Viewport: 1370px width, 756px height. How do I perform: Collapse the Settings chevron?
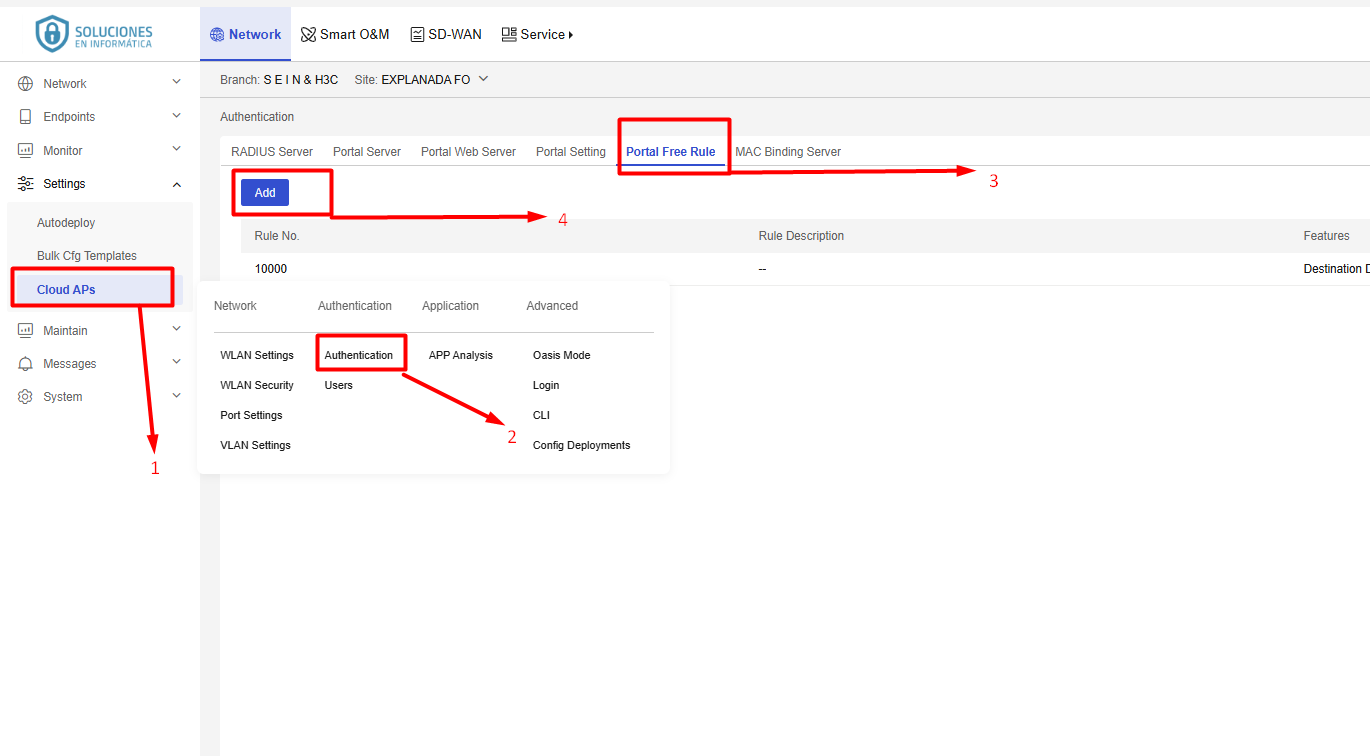pyautogui.click(x=177, y=184)
